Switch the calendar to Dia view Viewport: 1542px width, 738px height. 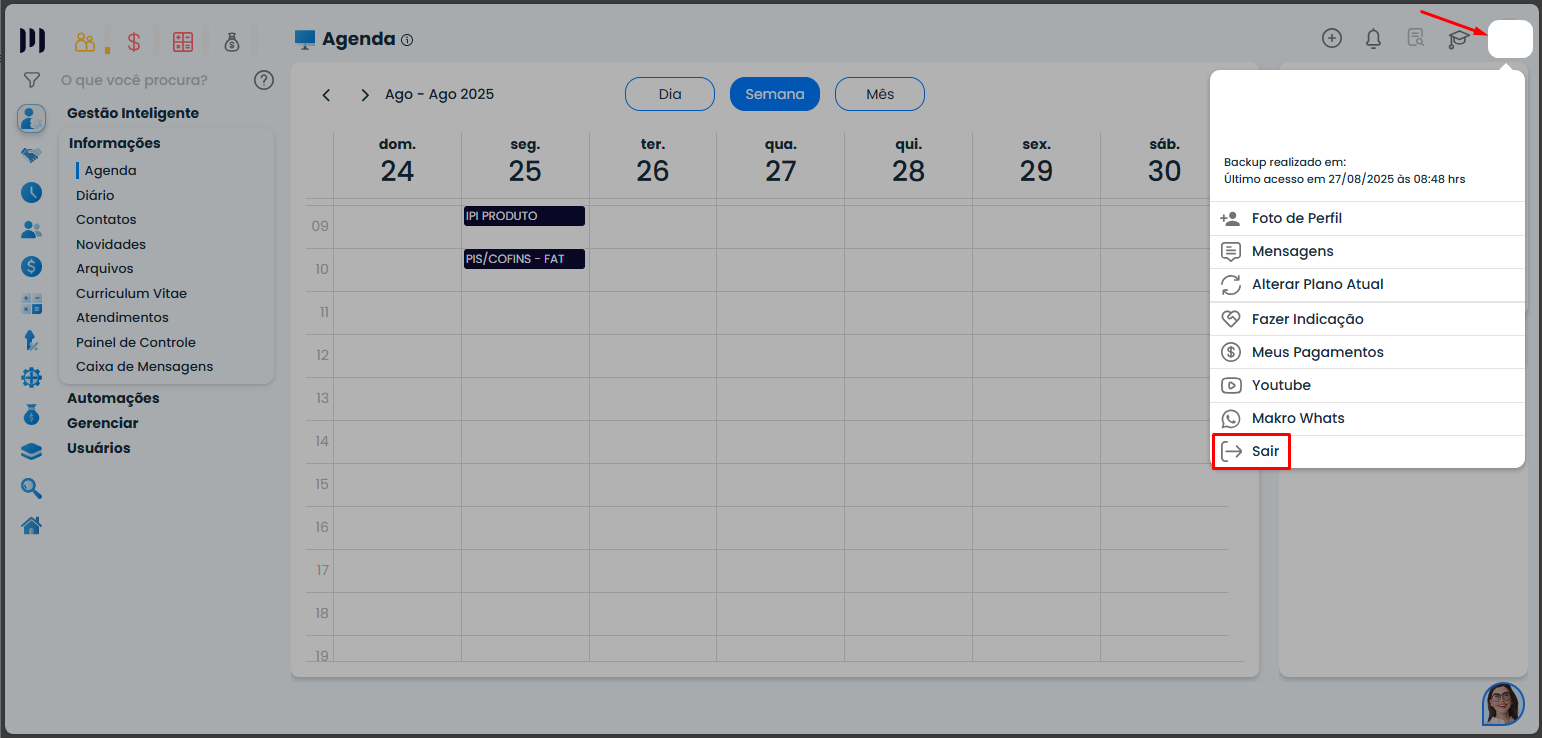pos(670,94)
